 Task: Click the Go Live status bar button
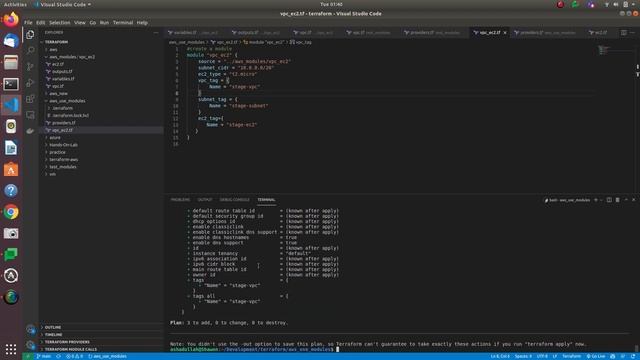point(596,356)
